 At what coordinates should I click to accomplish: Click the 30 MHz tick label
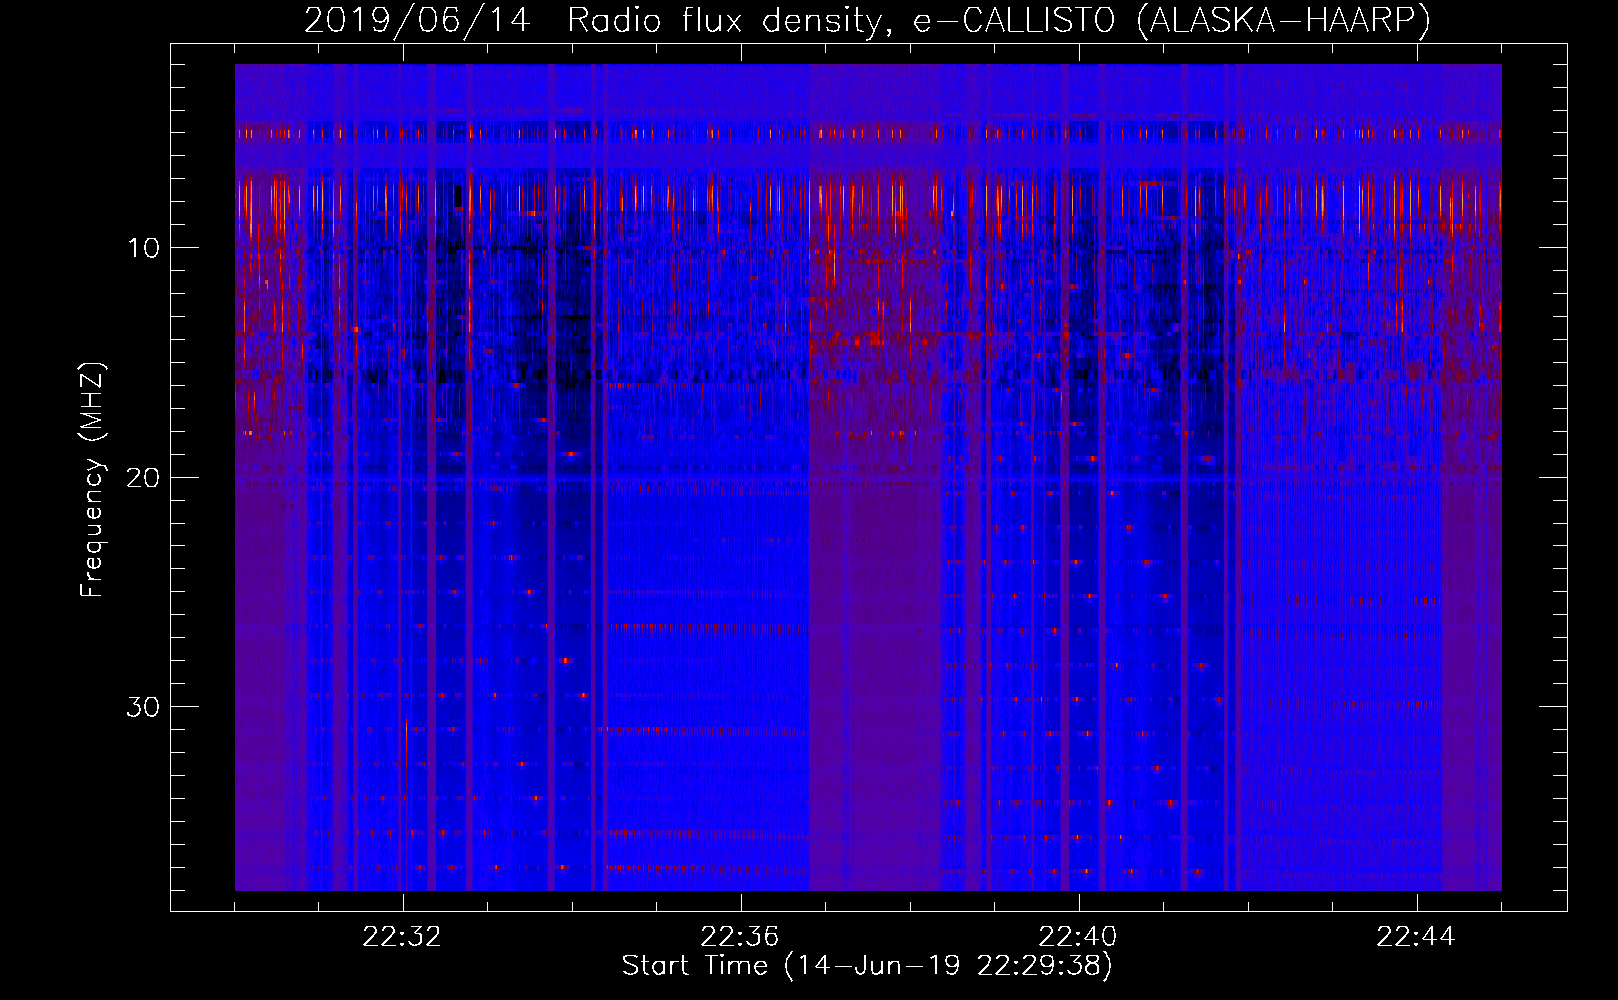coord(143,707)
